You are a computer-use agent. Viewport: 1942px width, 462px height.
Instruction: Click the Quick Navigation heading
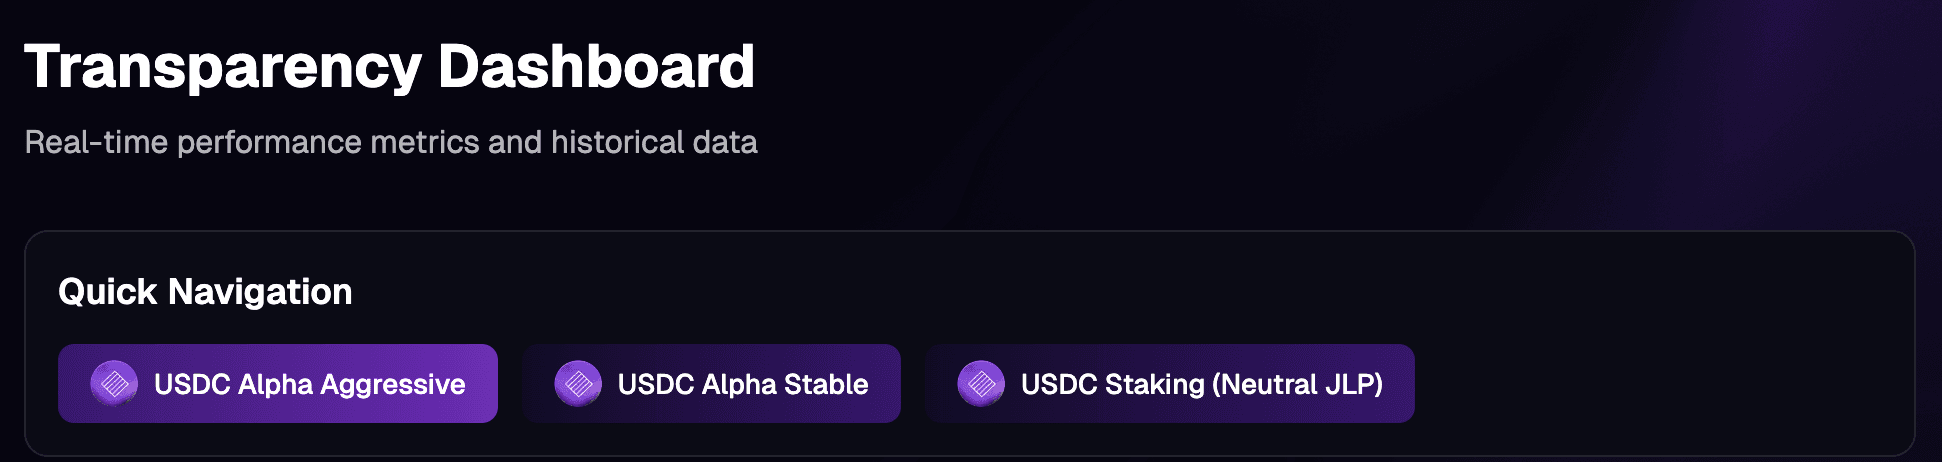(x=205, y=292)
